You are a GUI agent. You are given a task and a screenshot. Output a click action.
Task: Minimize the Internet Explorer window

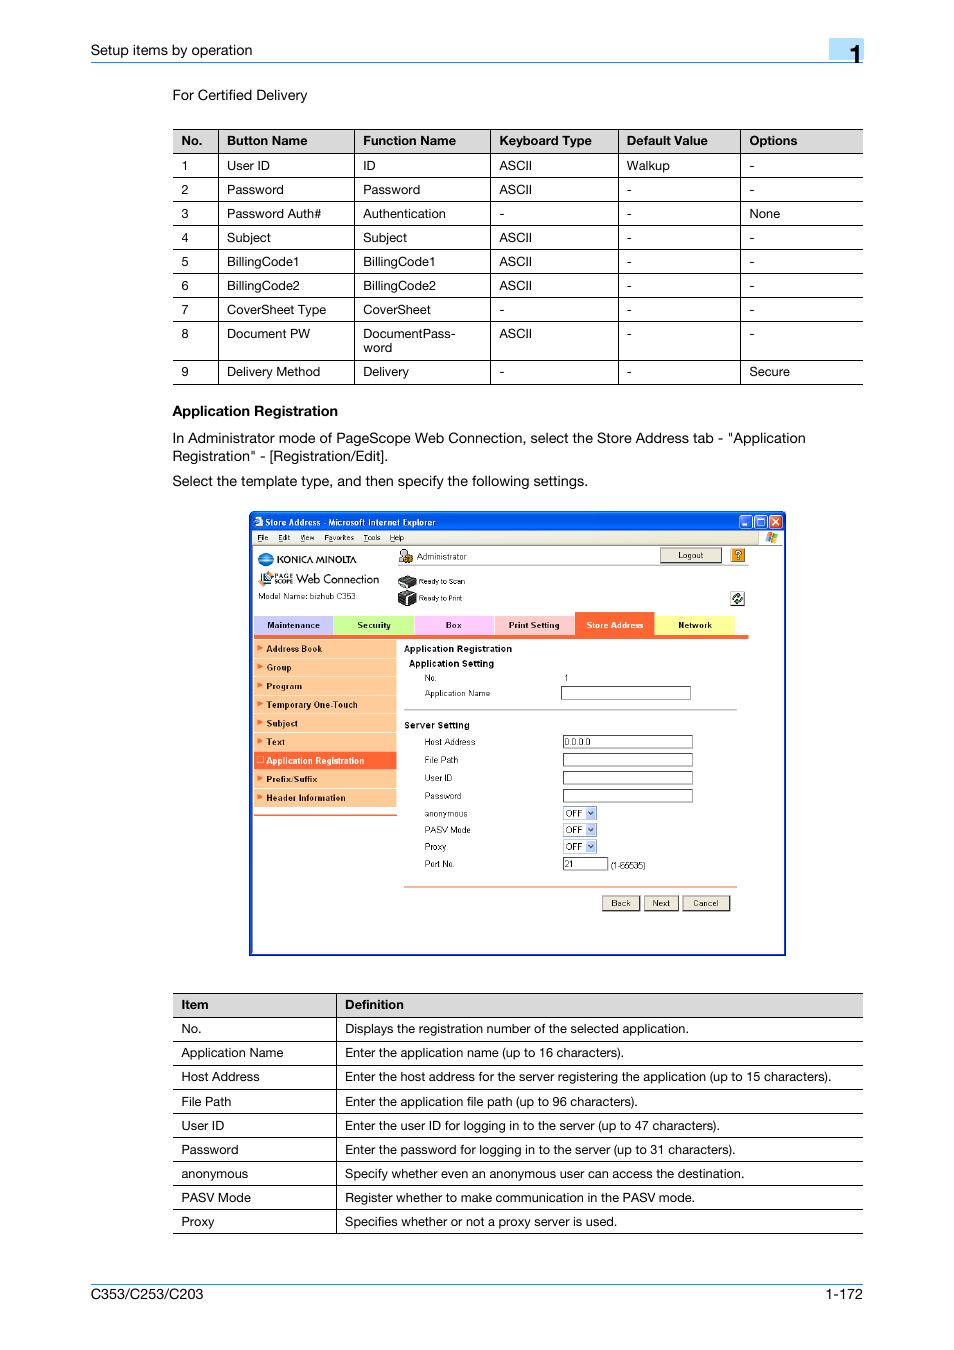[745, 522]
